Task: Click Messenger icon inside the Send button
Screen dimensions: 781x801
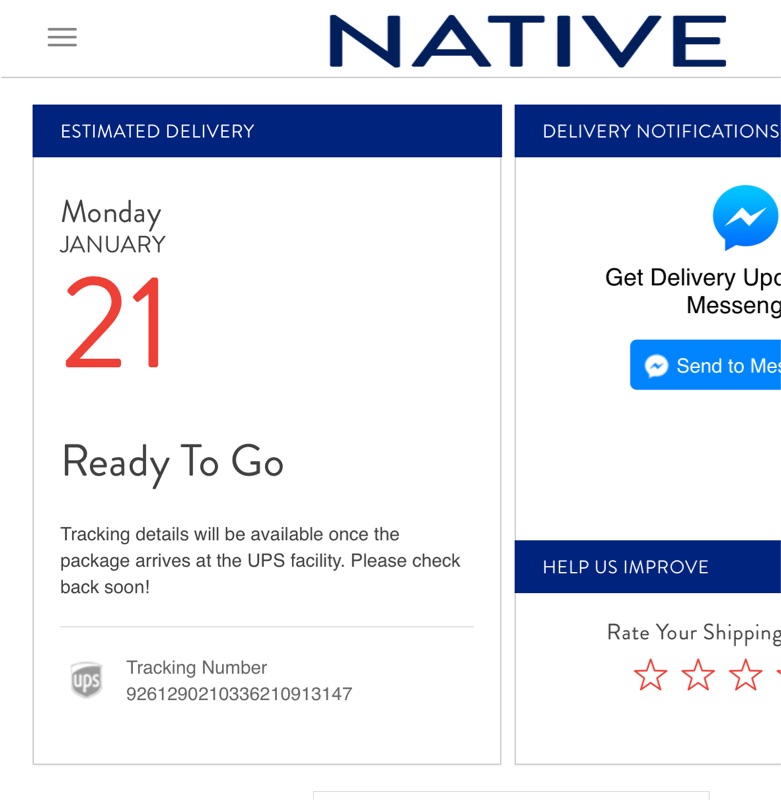Action: (656, 366)
